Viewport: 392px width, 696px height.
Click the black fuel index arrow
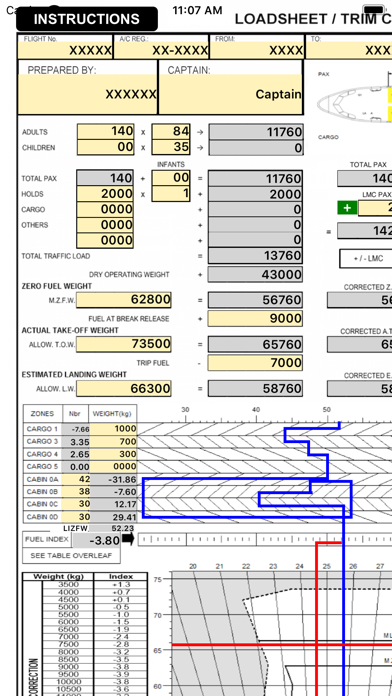tap(128, 539)
